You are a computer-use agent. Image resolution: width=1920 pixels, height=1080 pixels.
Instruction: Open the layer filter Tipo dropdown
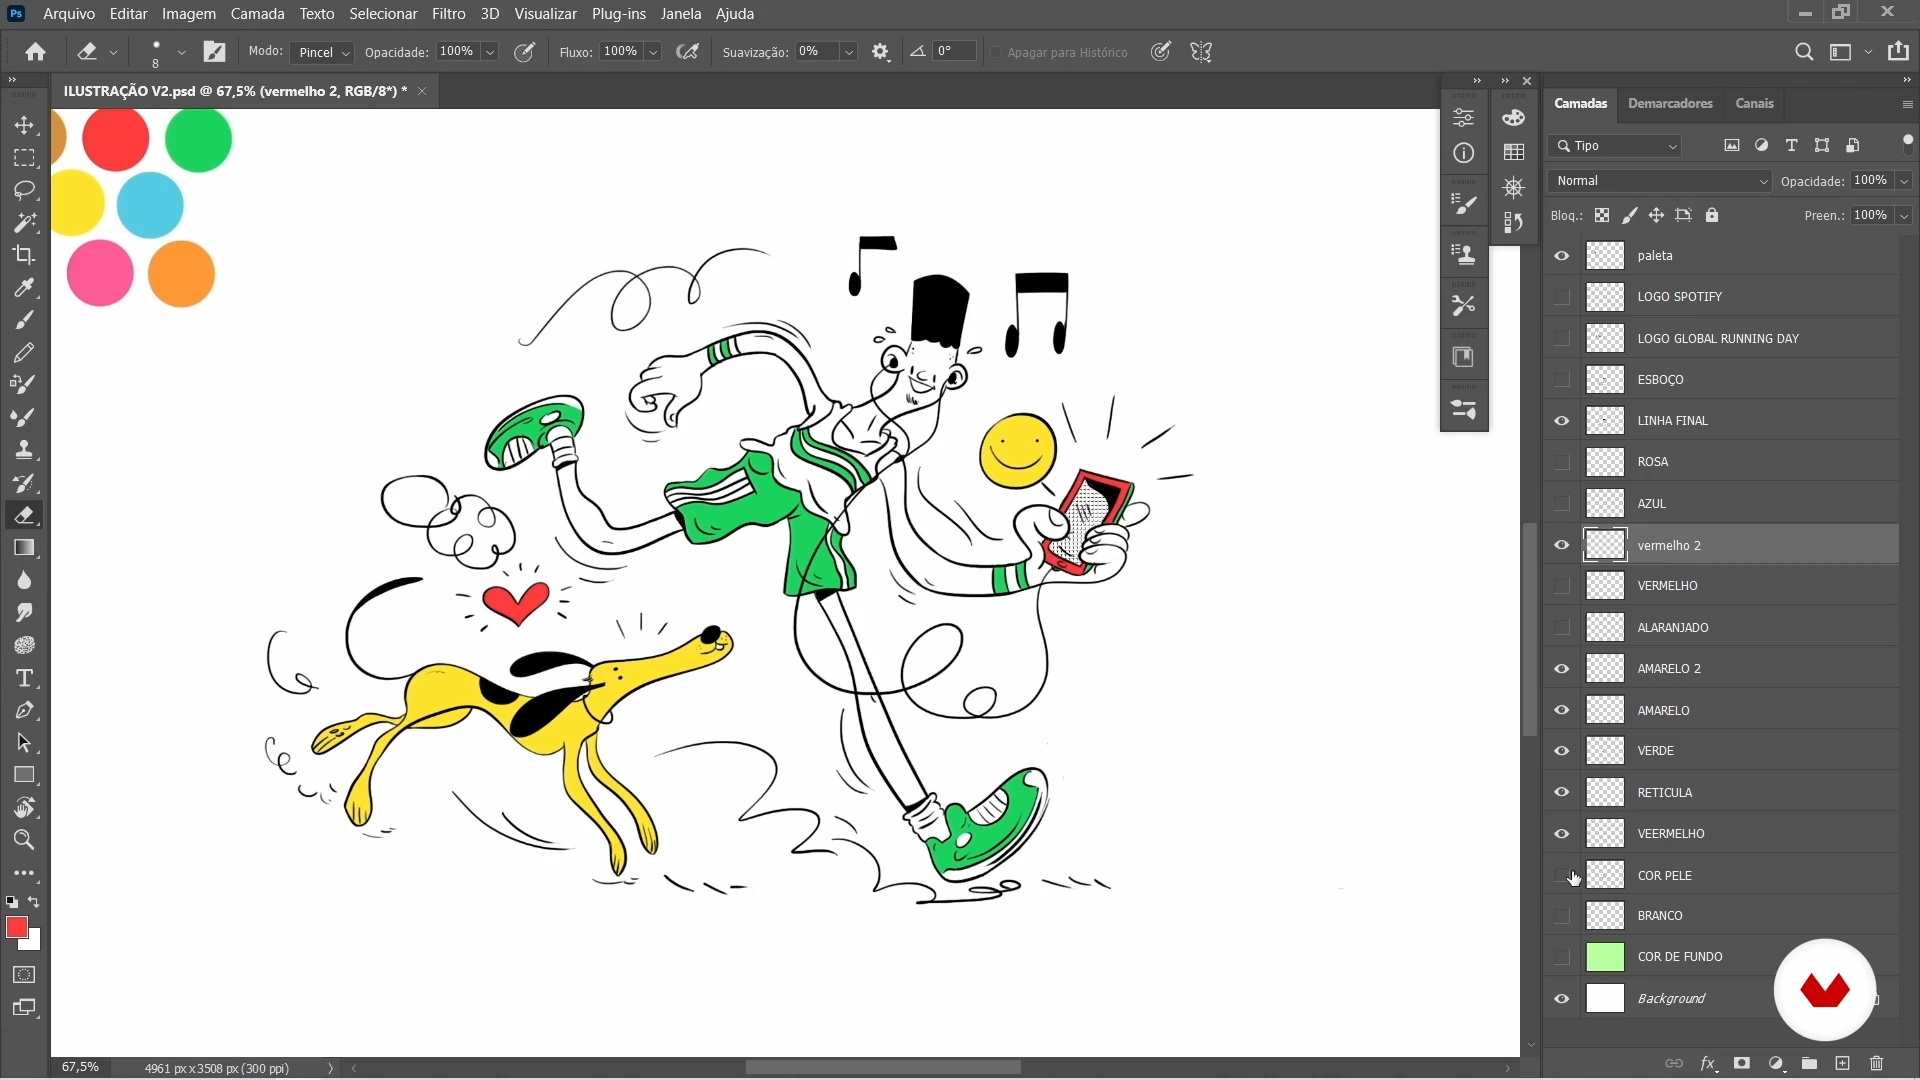click(x=1615, y=146)
